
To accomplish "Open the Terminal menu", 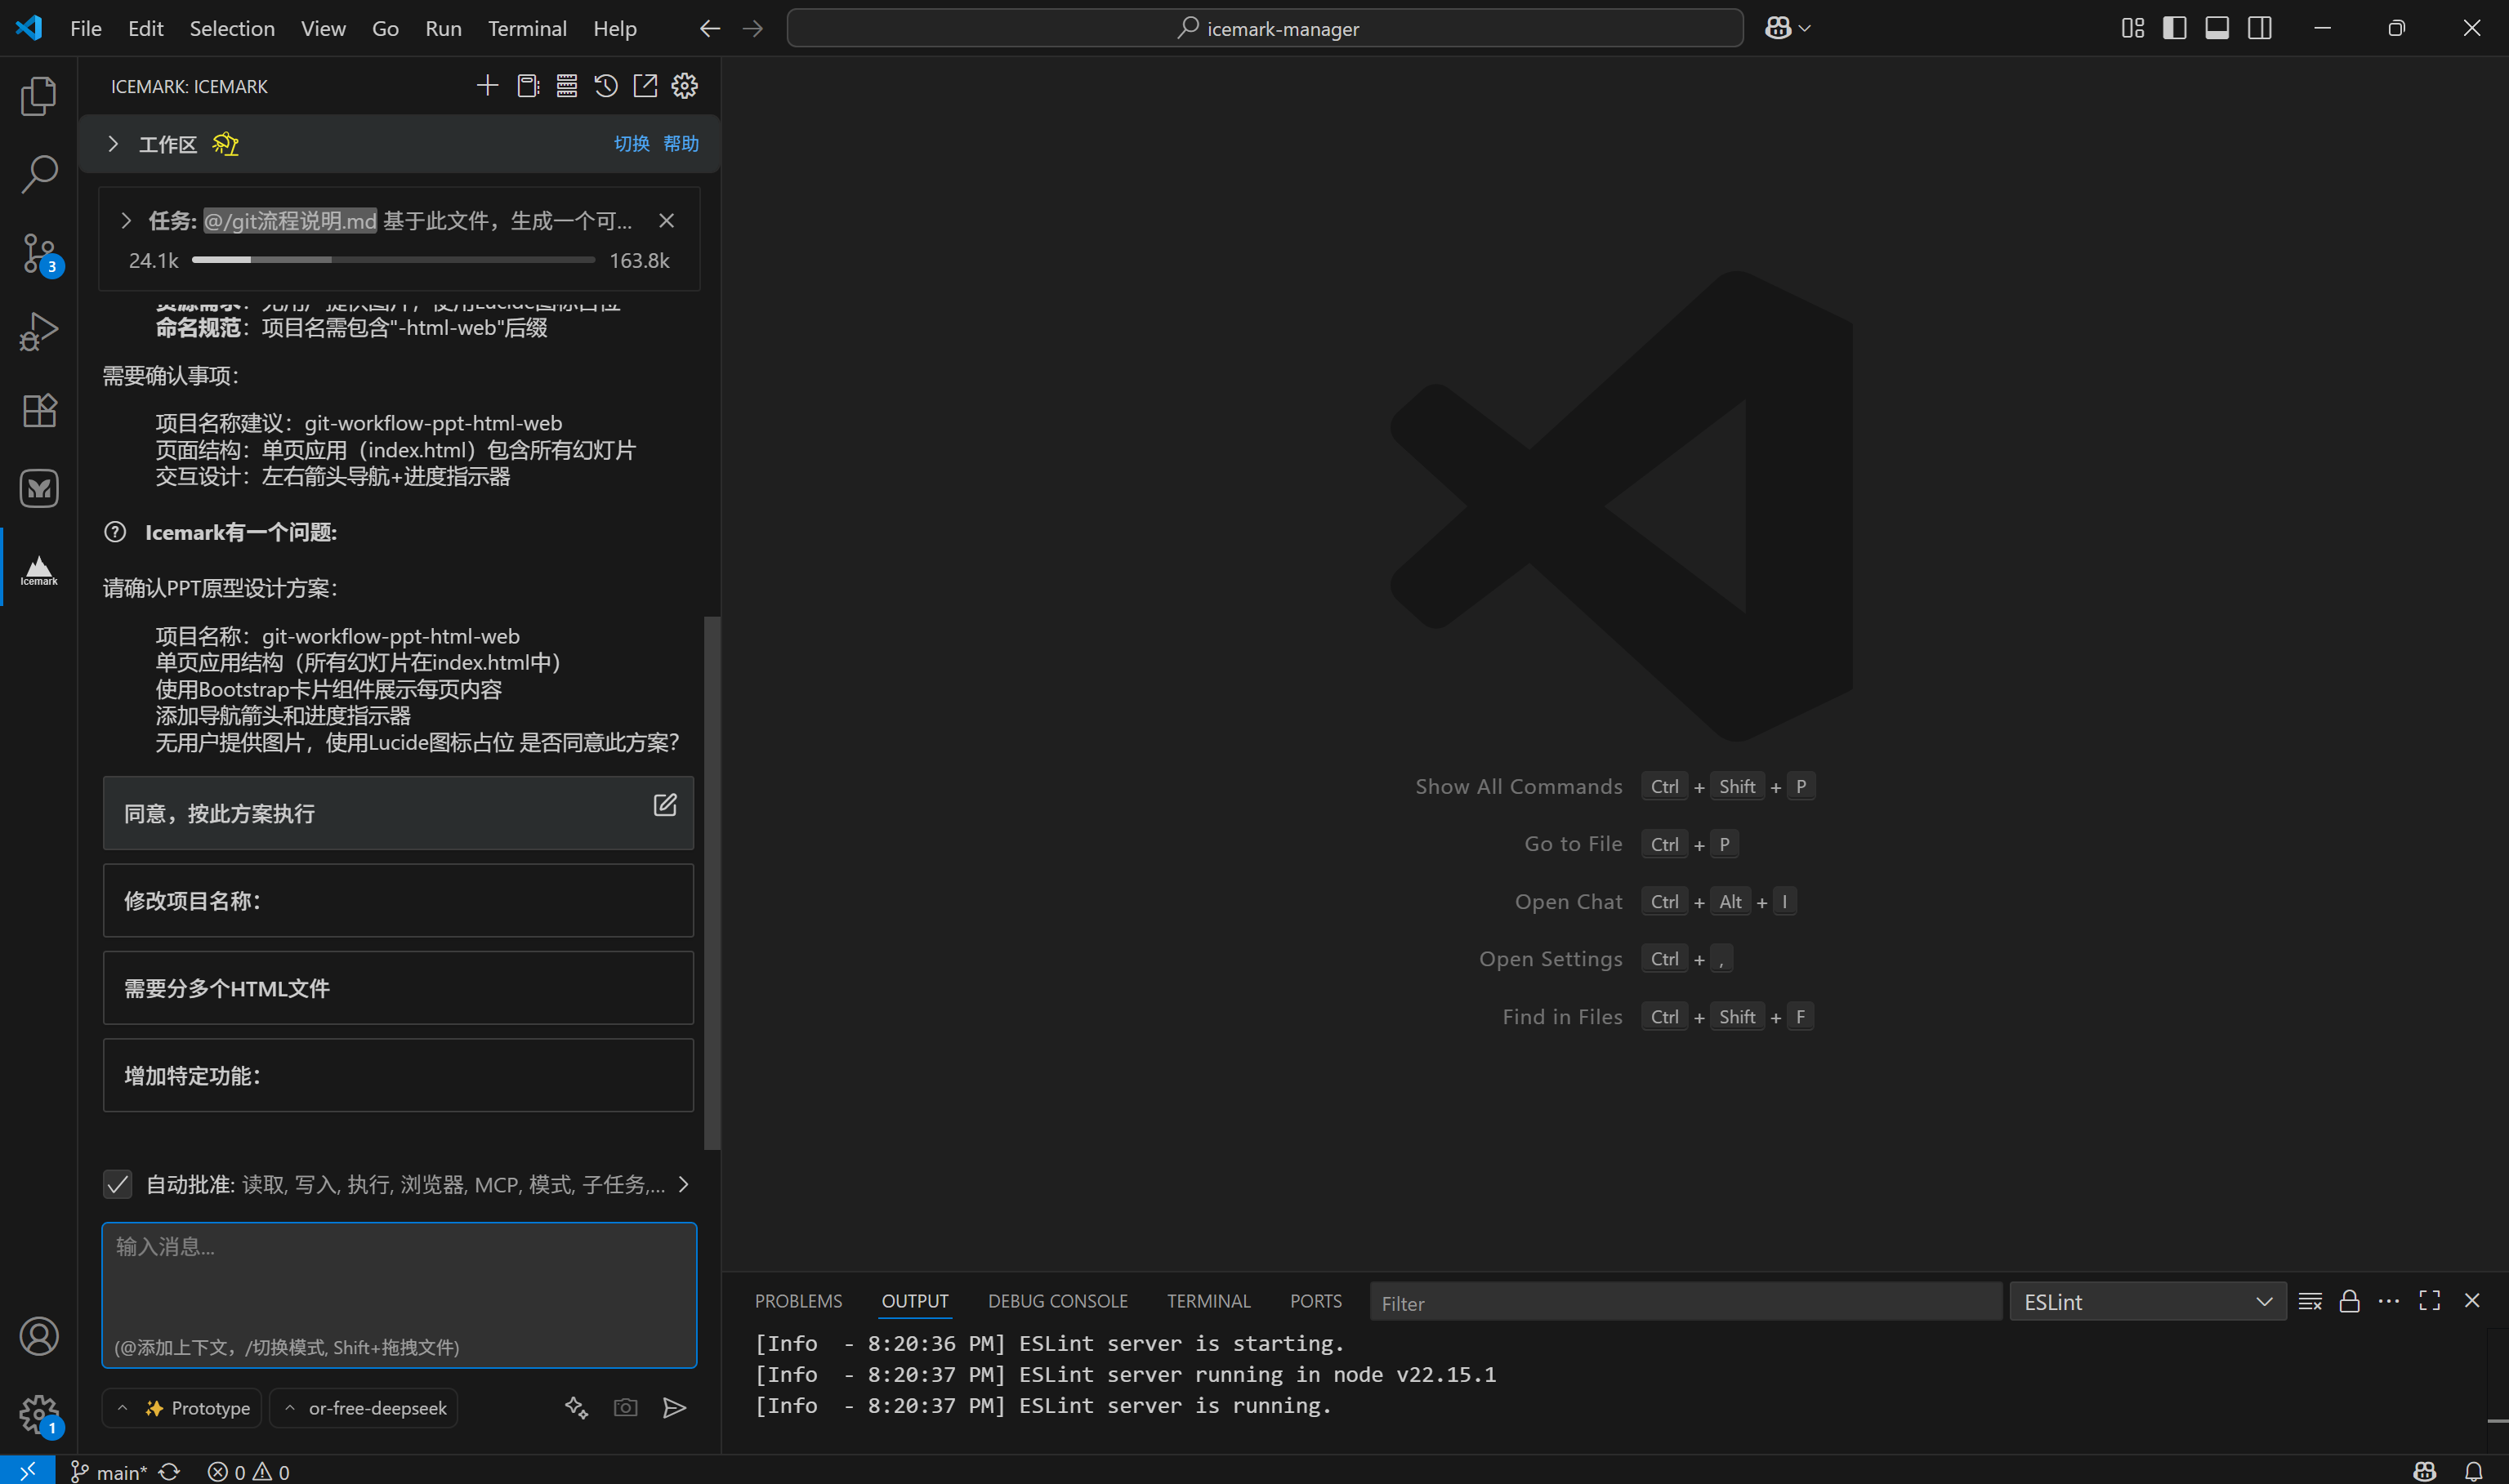I will pos(527,28).
